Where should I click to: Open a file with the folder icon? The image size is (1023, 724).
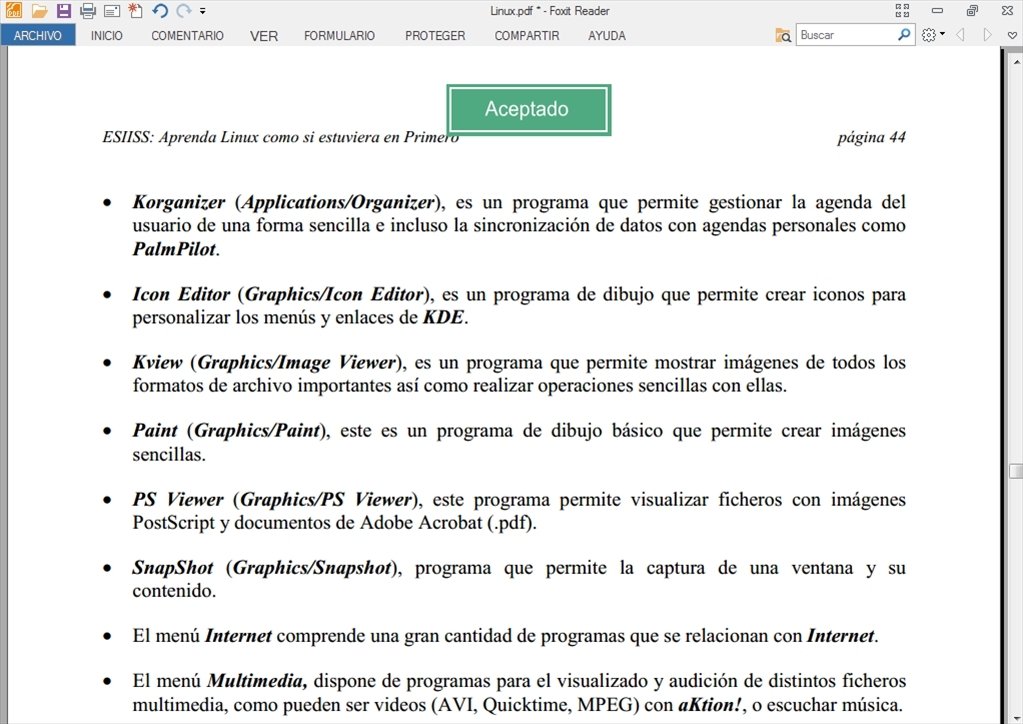pos(39,11)
